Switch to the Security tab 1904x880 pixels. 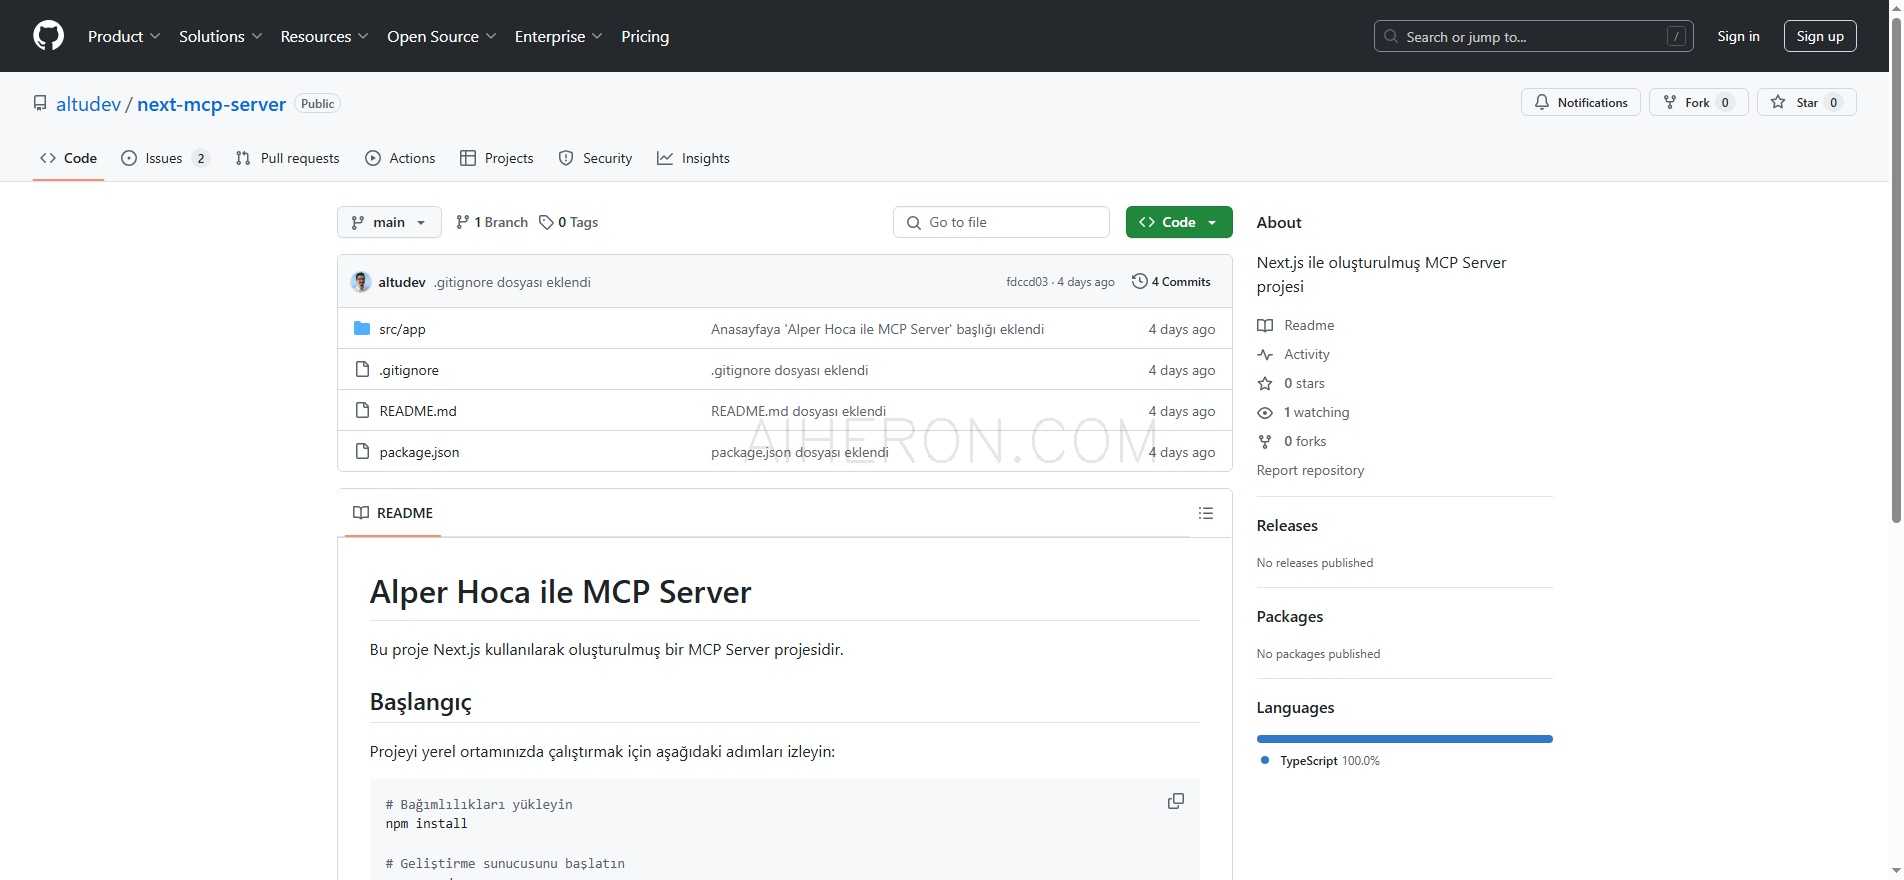pyautogui.click(x=595, y=158)
